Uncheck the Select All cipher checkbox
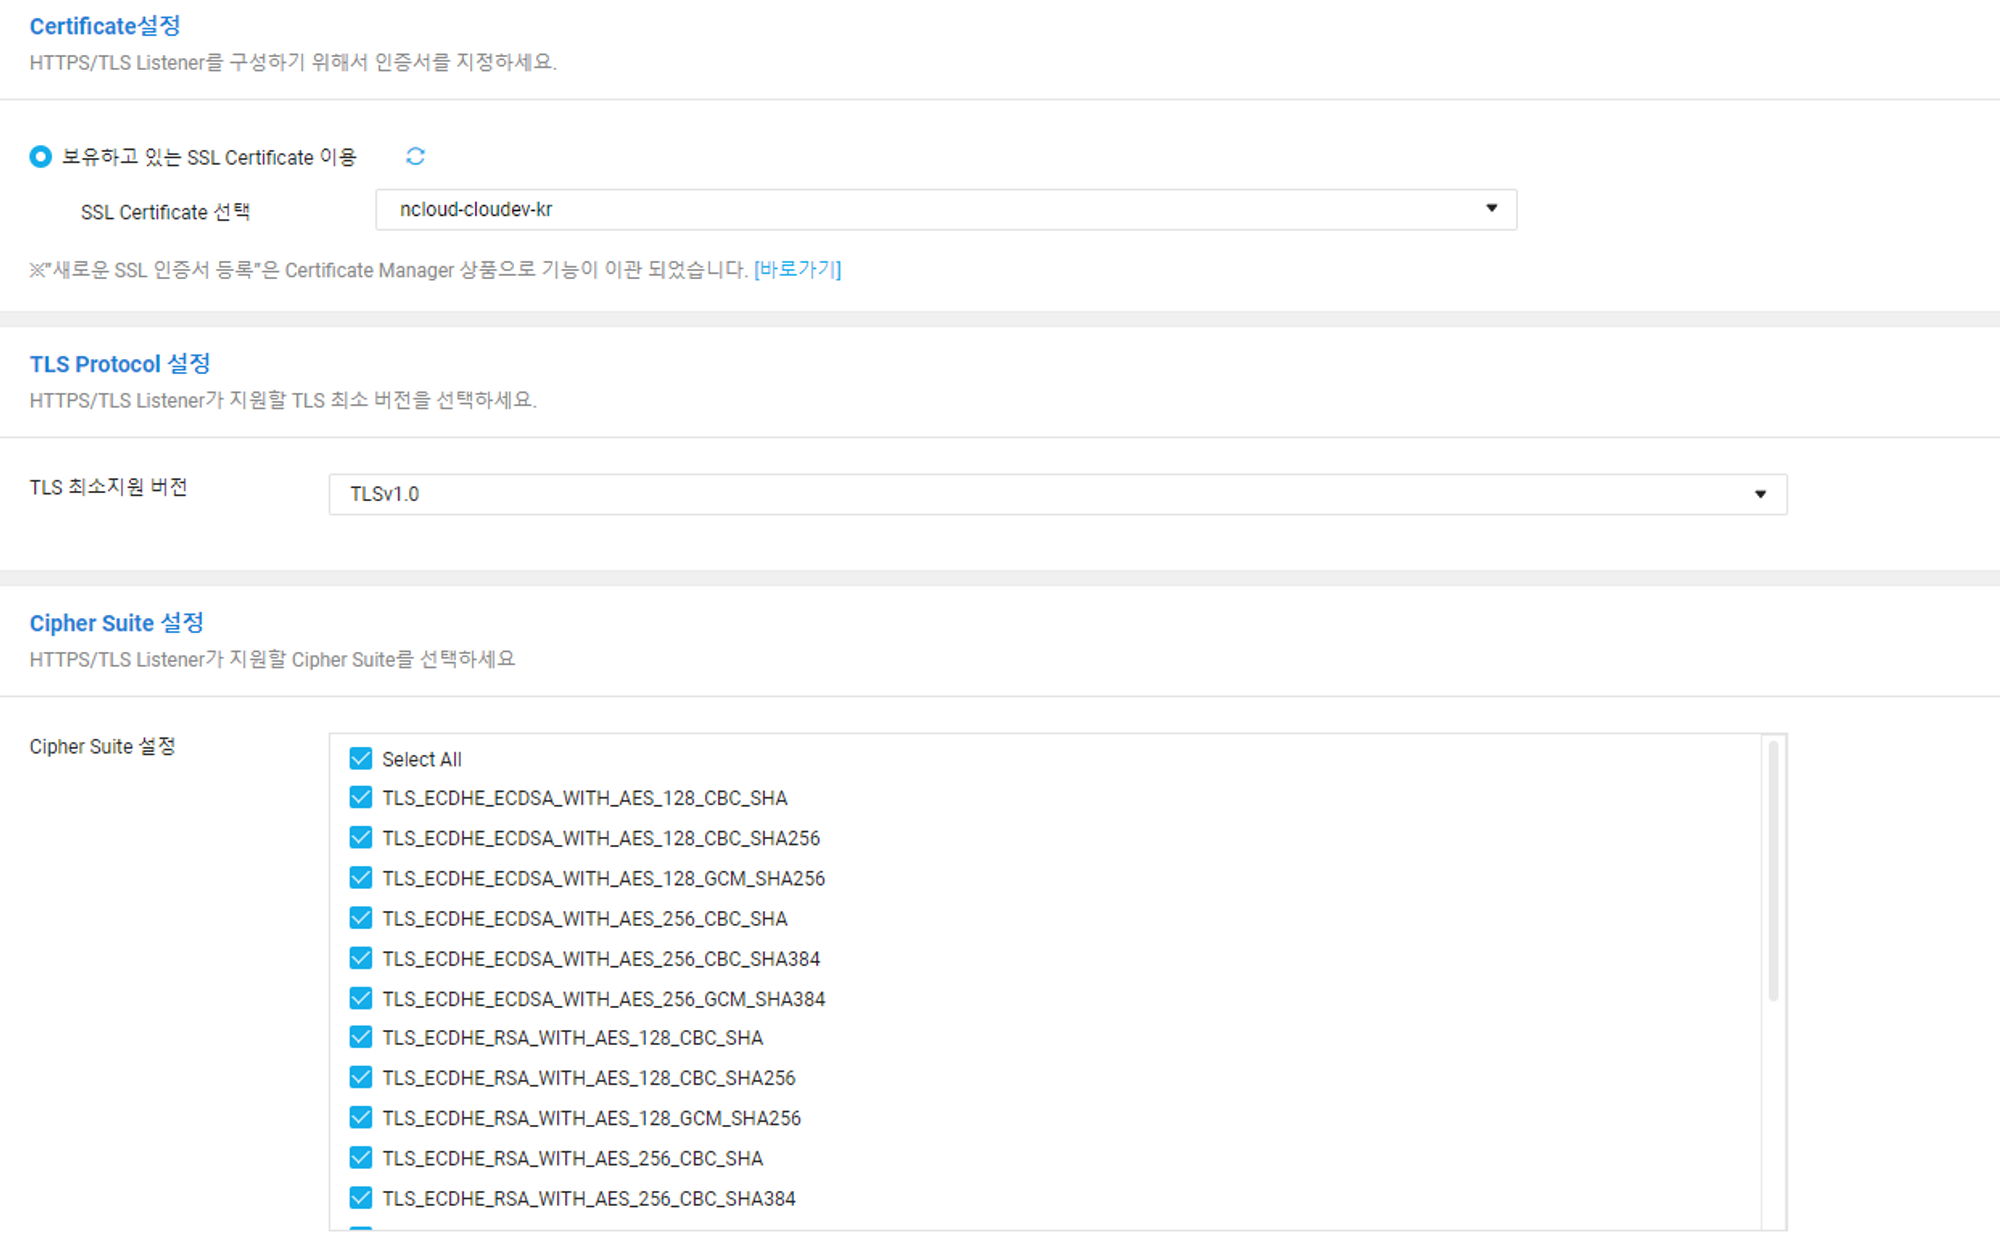 pos(361,759)
